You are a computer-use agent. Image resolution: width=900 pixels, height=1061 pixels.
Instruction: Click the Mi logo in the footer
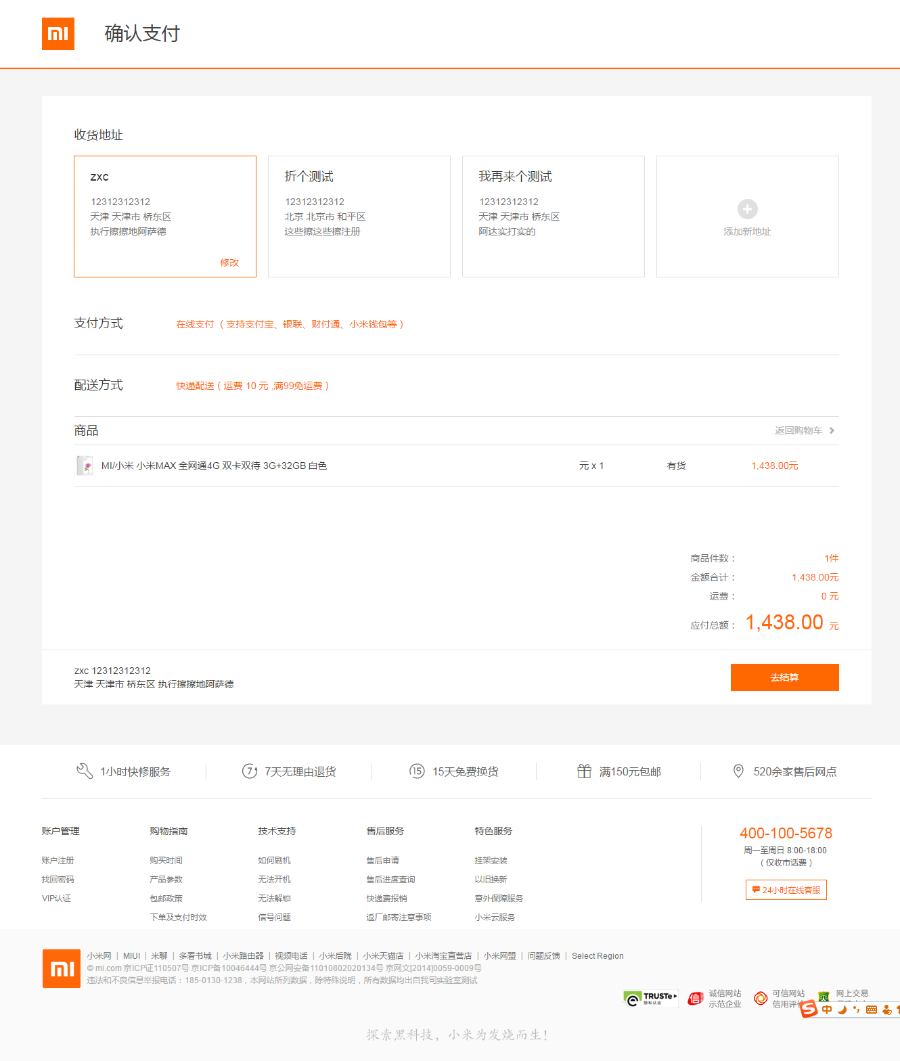(62, 968)
